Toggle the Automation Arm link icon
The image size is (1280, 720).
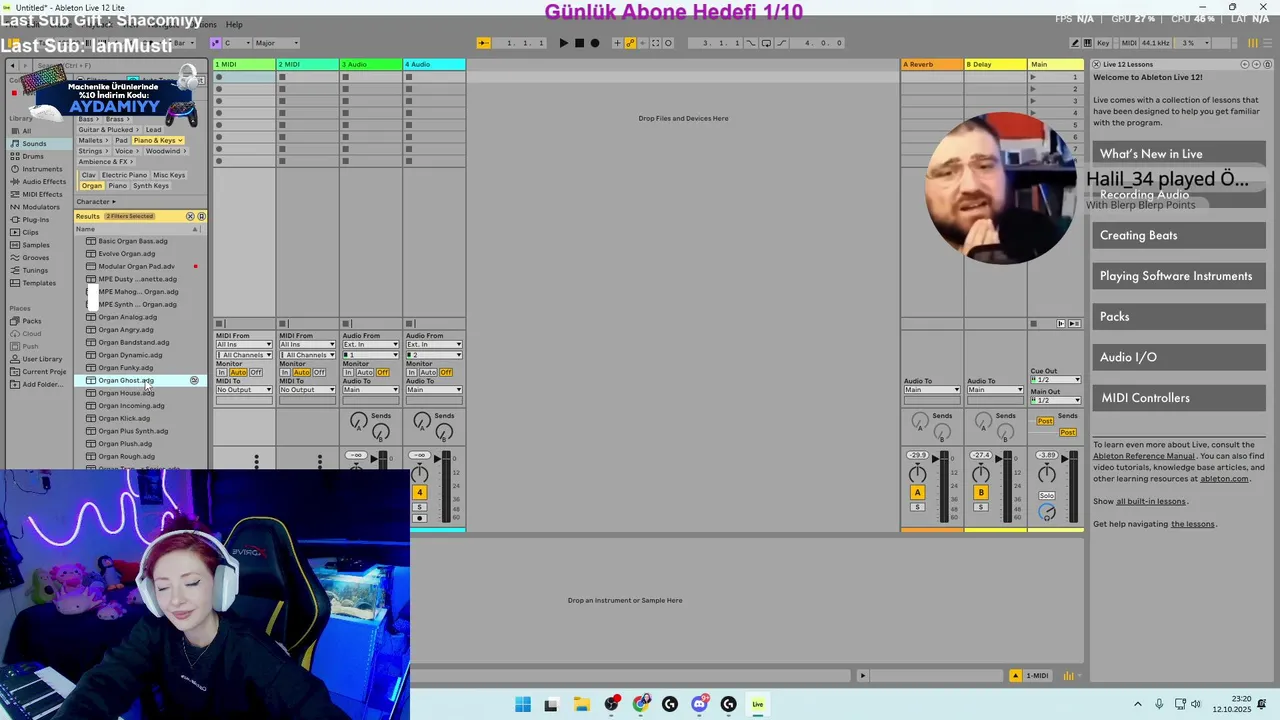pyautogui.click(x=630, y=43)
